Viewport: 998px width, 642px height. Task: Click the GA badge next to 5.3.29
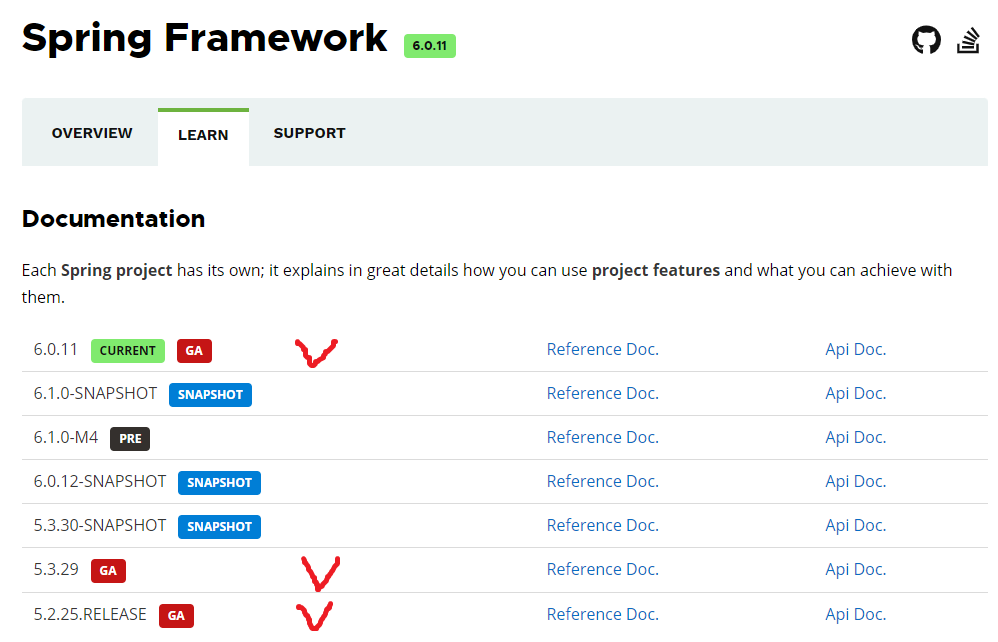(x=108, y=571)
